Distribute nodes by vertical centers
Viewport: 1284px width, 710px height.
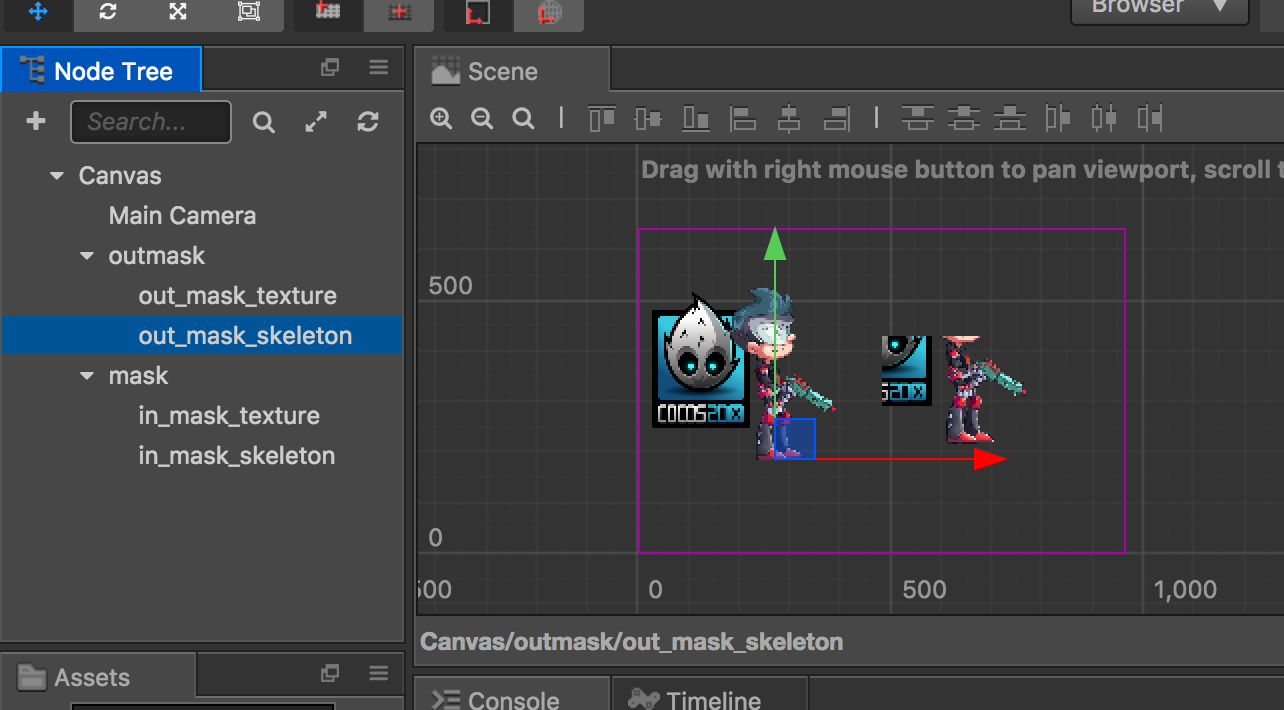[x=964, y=119]
